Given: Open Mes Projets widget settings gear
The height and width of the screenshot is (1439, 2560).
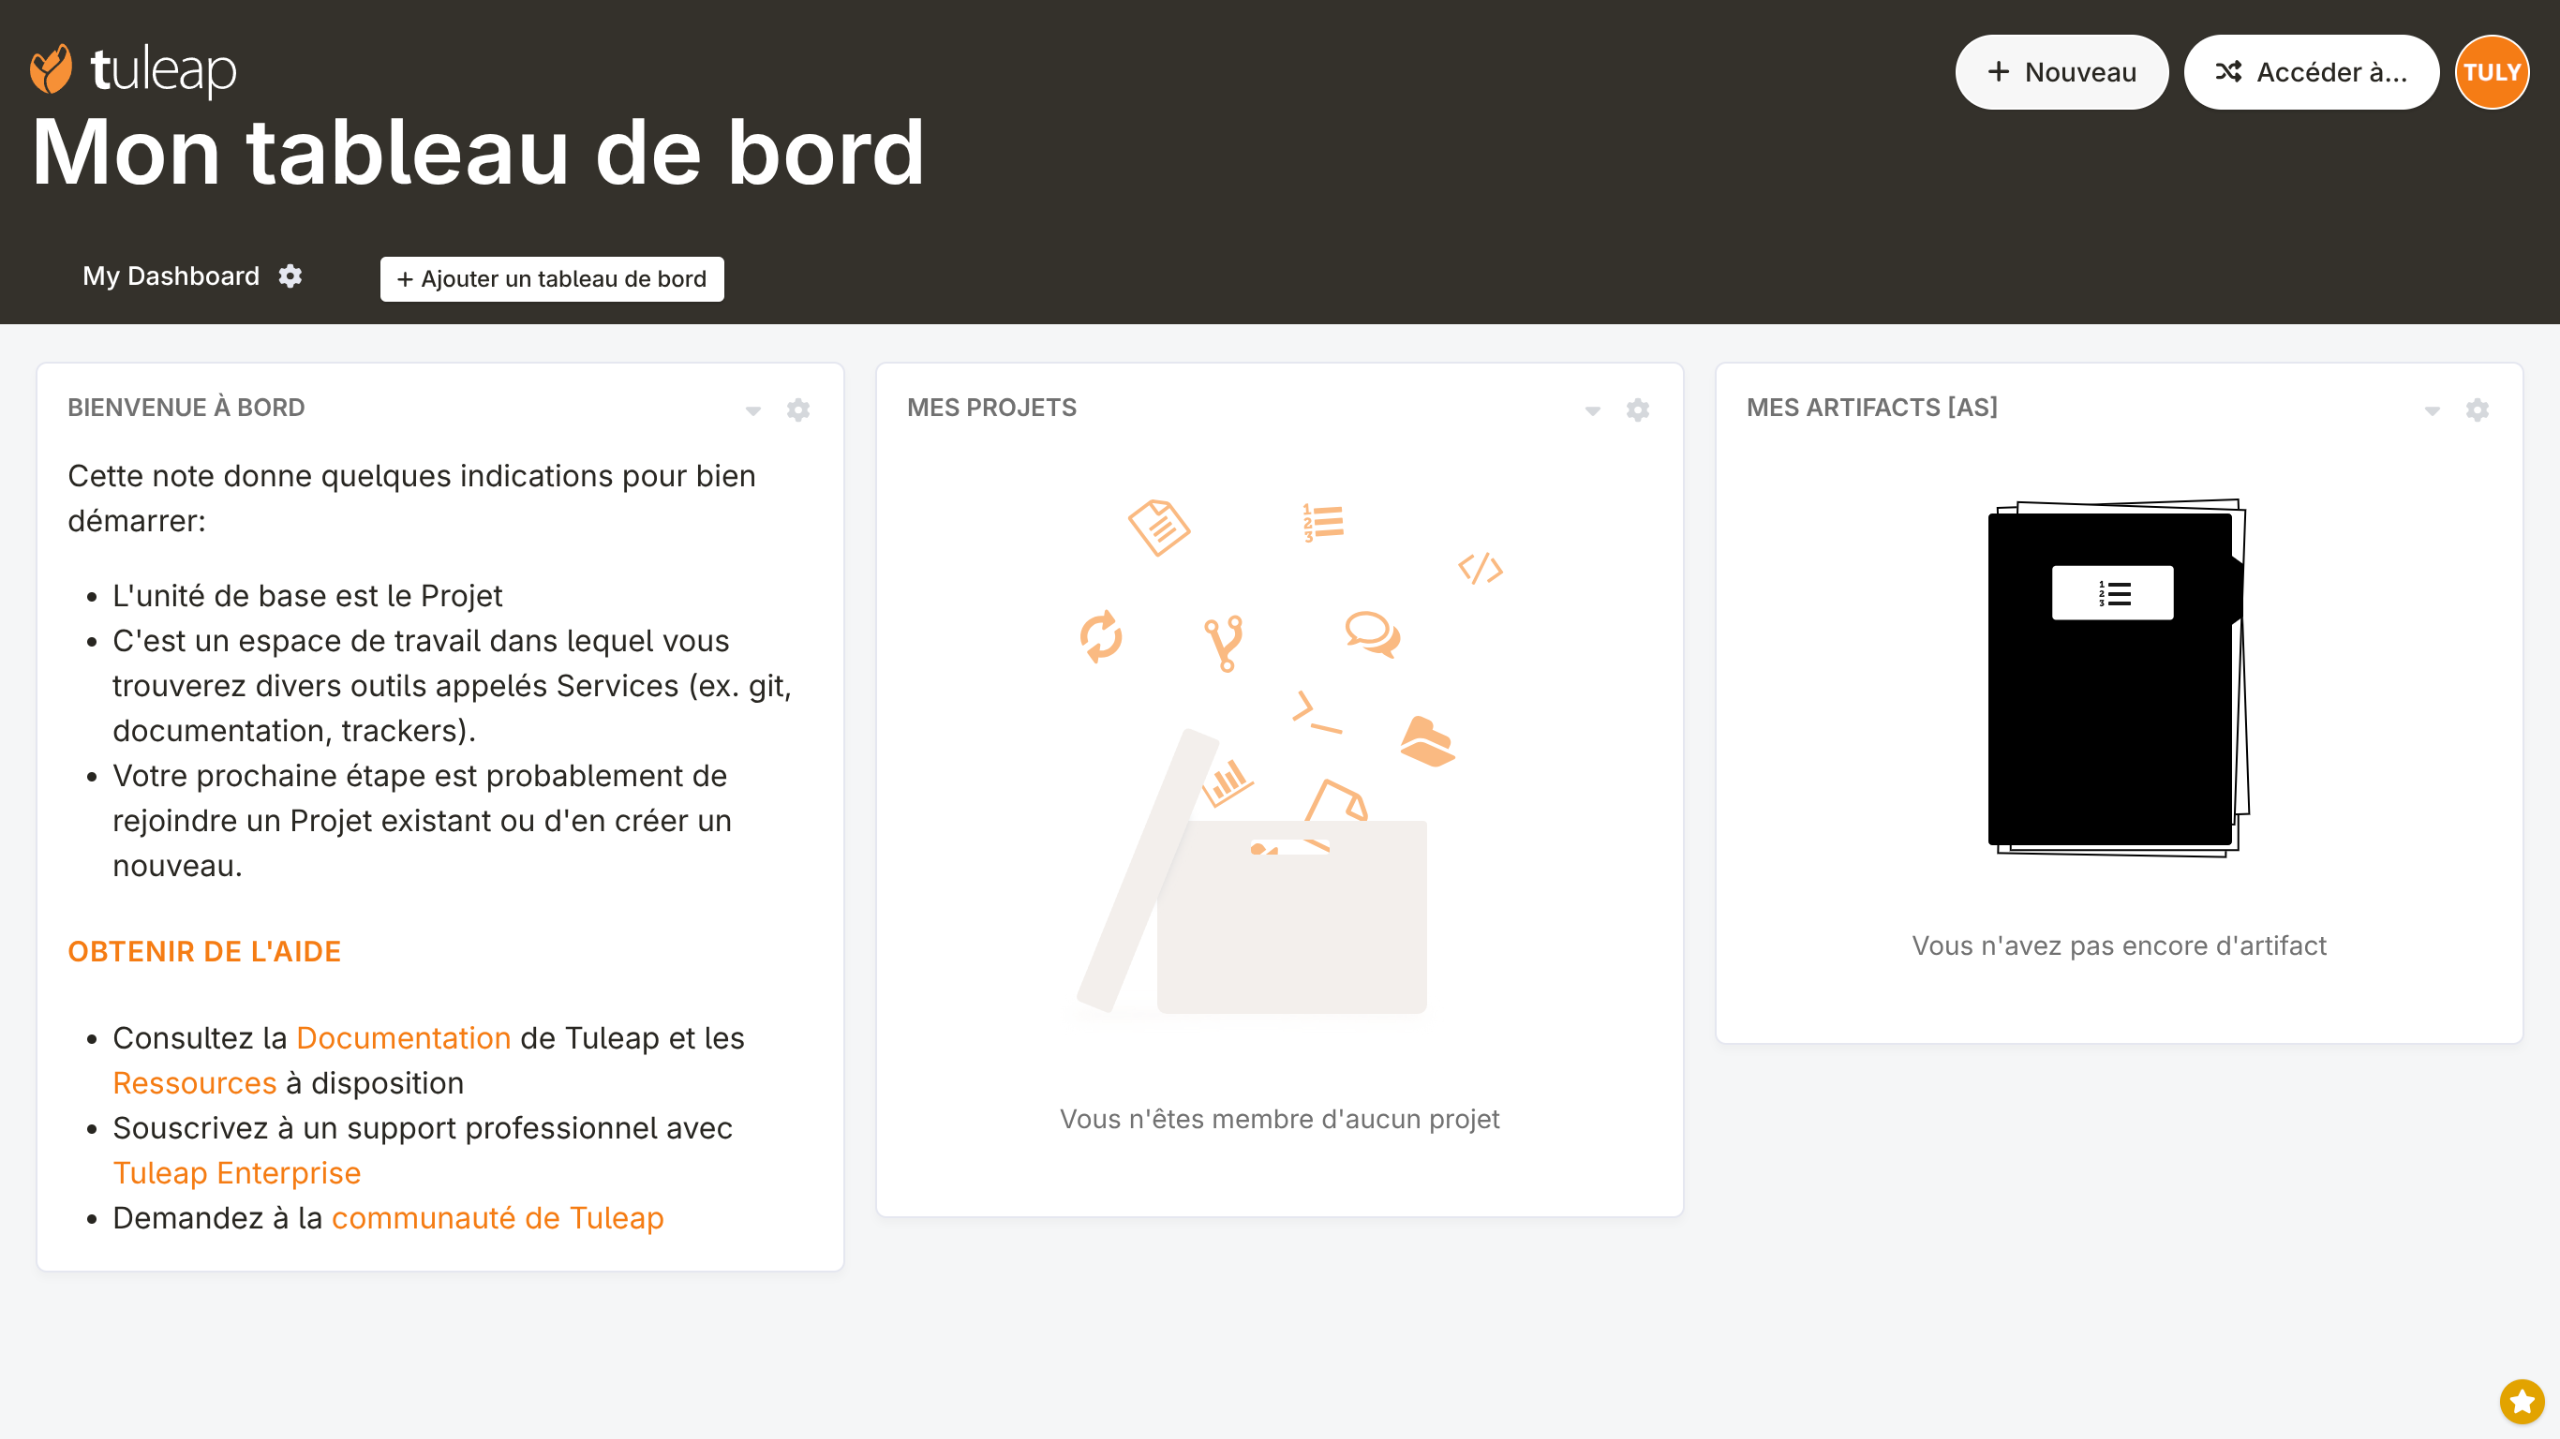Looking at the screenshot, I should coord(1637,410).
